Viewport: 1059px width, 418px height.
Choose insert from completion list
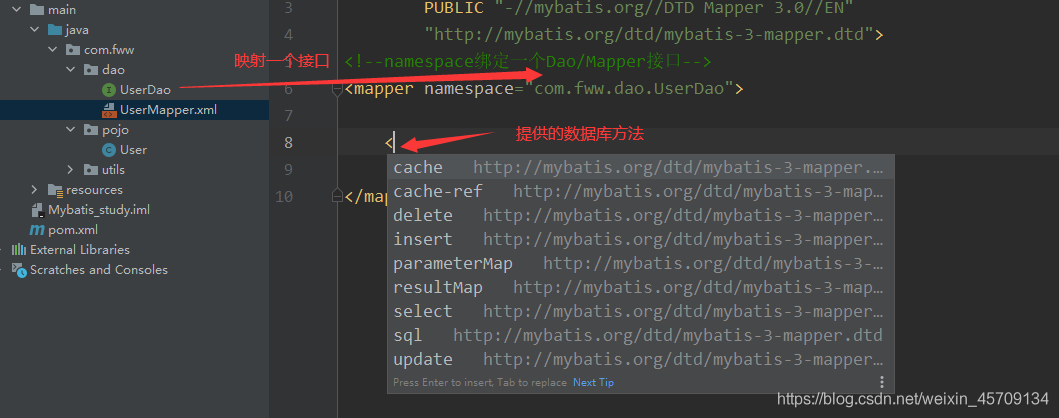point(640,239)
